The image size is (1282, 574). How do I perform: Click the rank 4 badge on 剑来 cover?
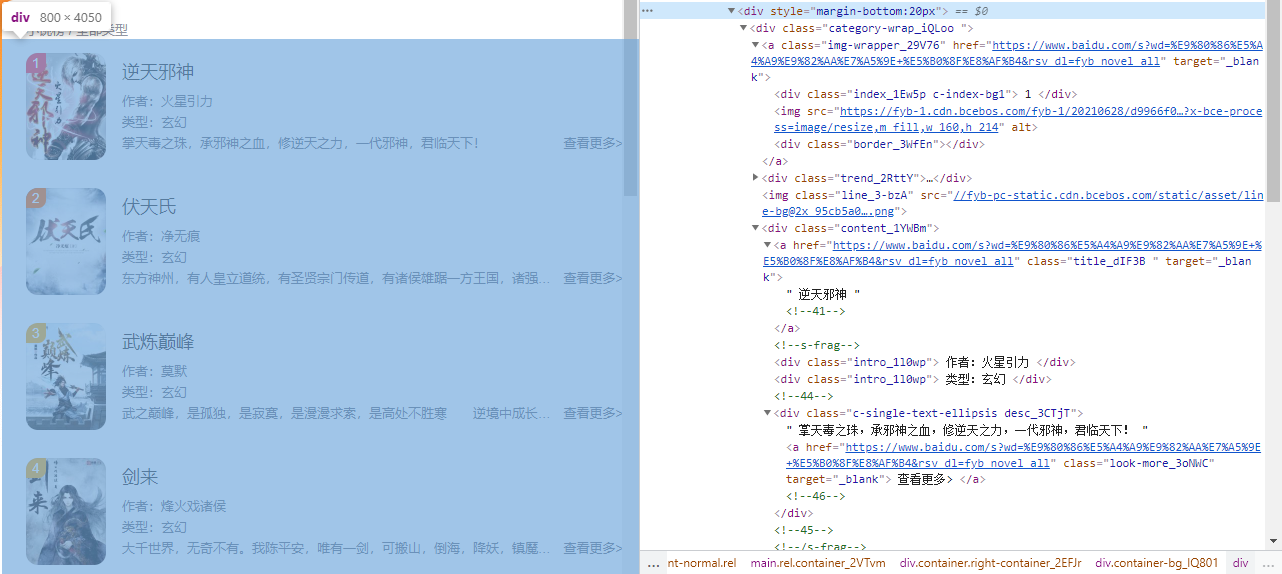pyautogui.click(x=36, y=468)
